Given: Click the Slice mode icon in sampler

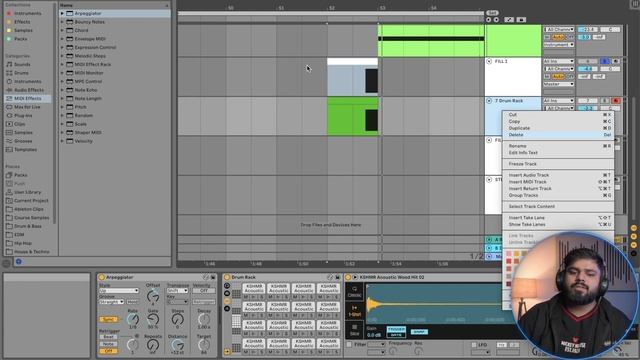Looking at the screenshot, I should tap(354, 330).
